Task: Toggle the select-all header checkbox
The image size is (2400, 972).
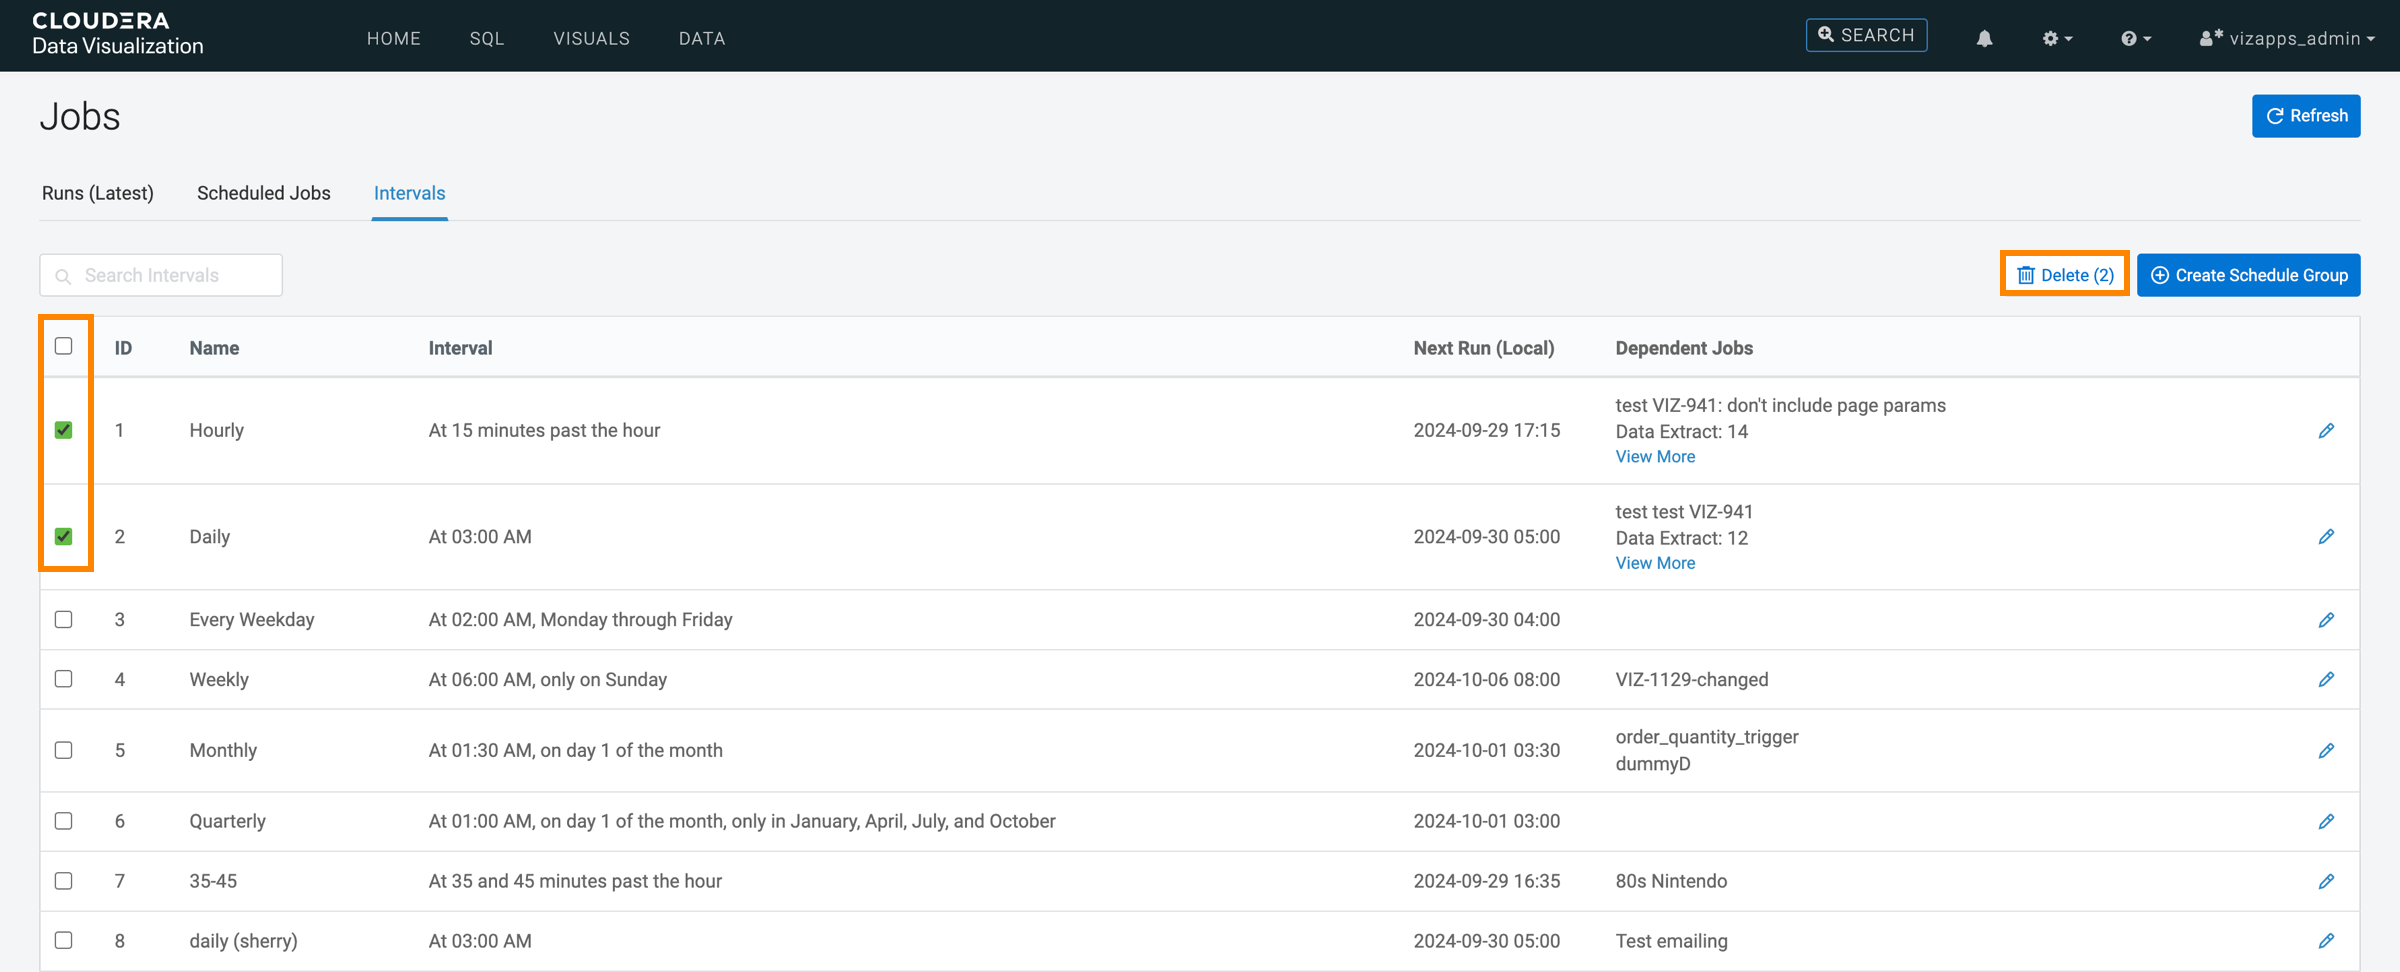Action: (x=64, y=346)
